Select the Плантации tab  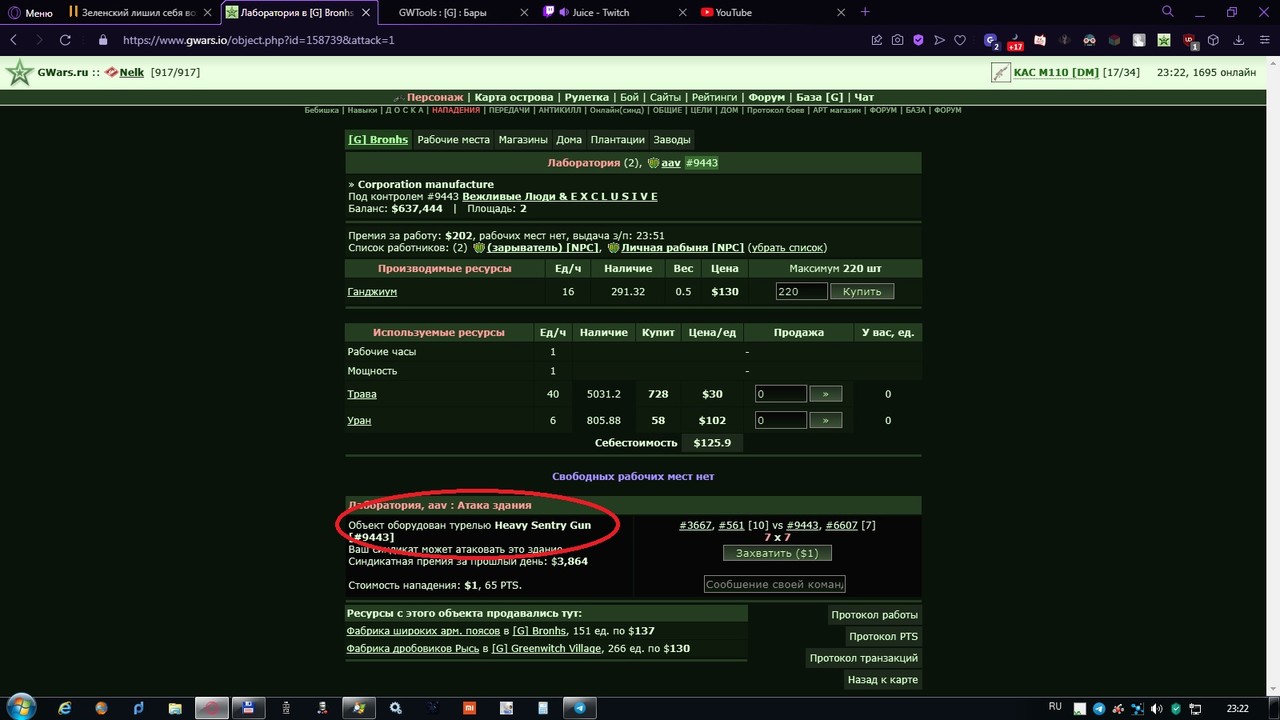point(617,140)
